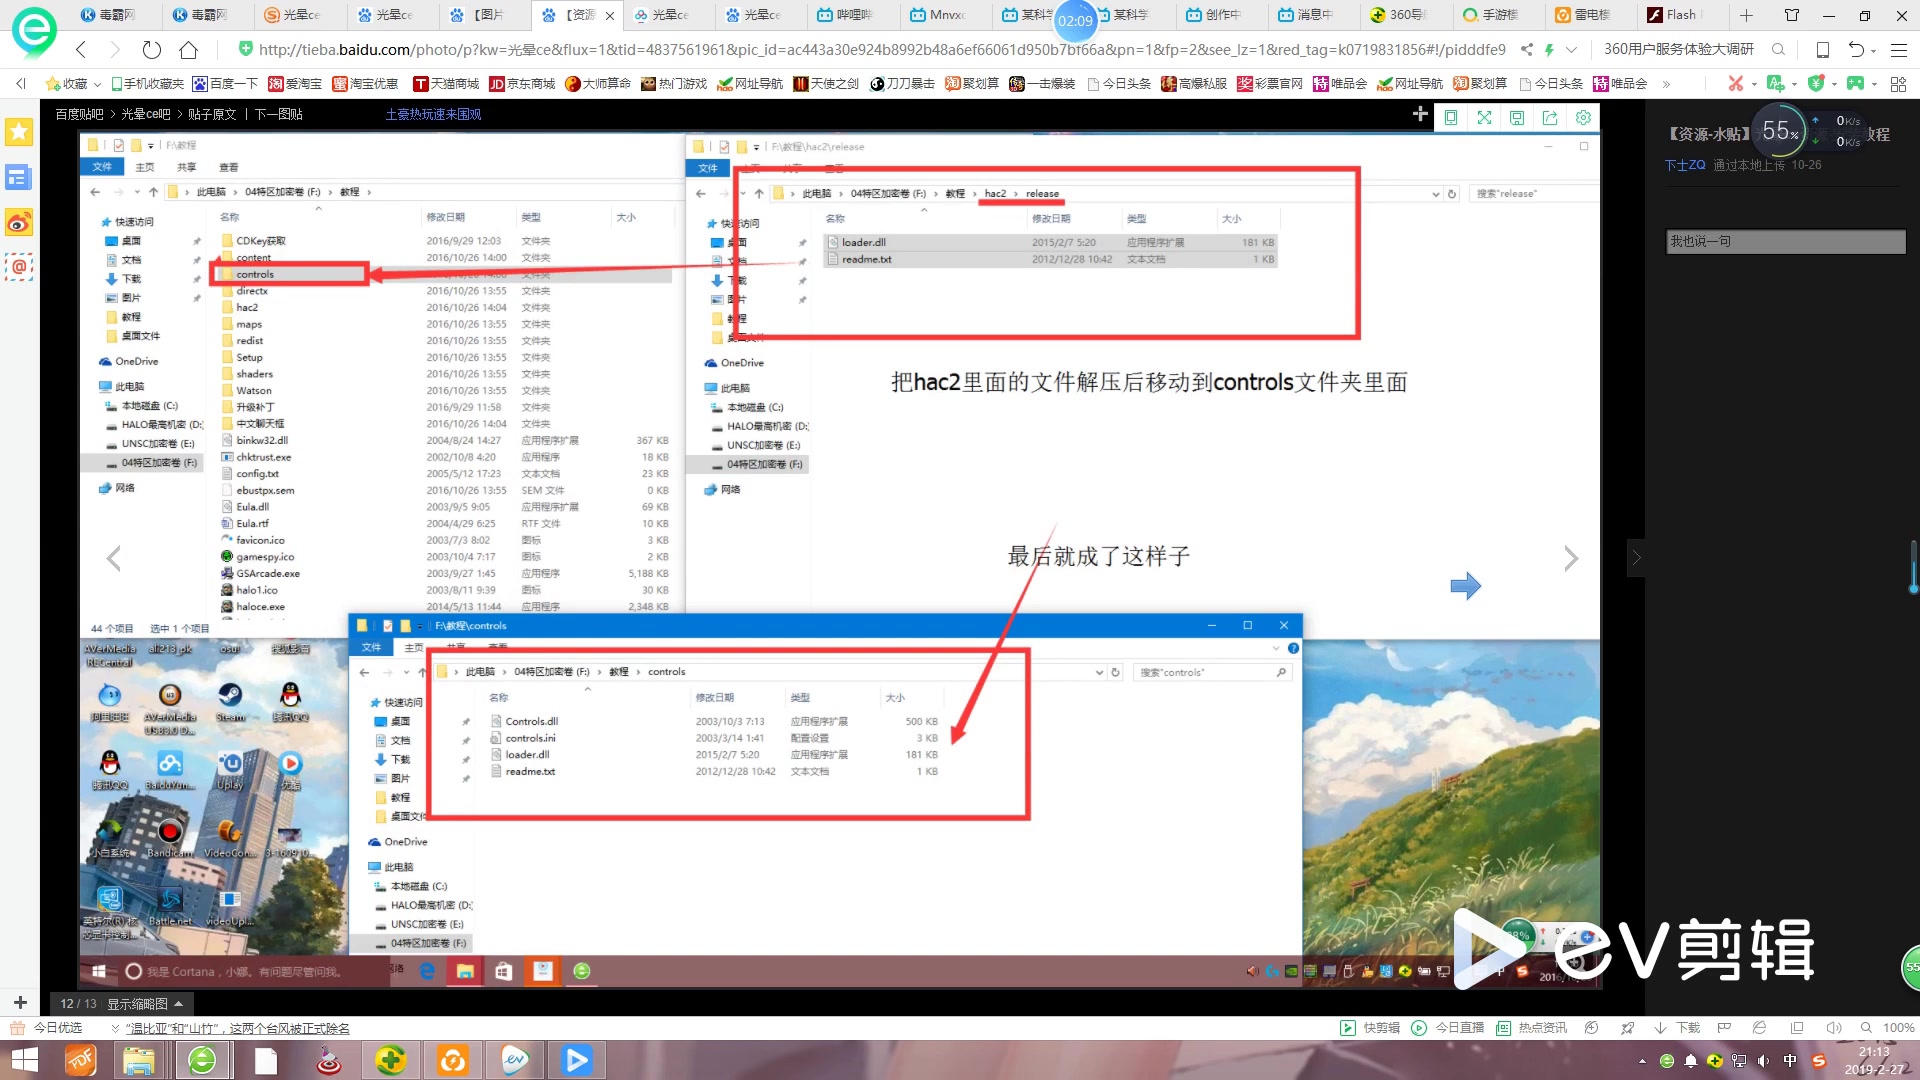Click the undo closed tab arrow
The image size is (1920, 1080).
click(1856, 49)
